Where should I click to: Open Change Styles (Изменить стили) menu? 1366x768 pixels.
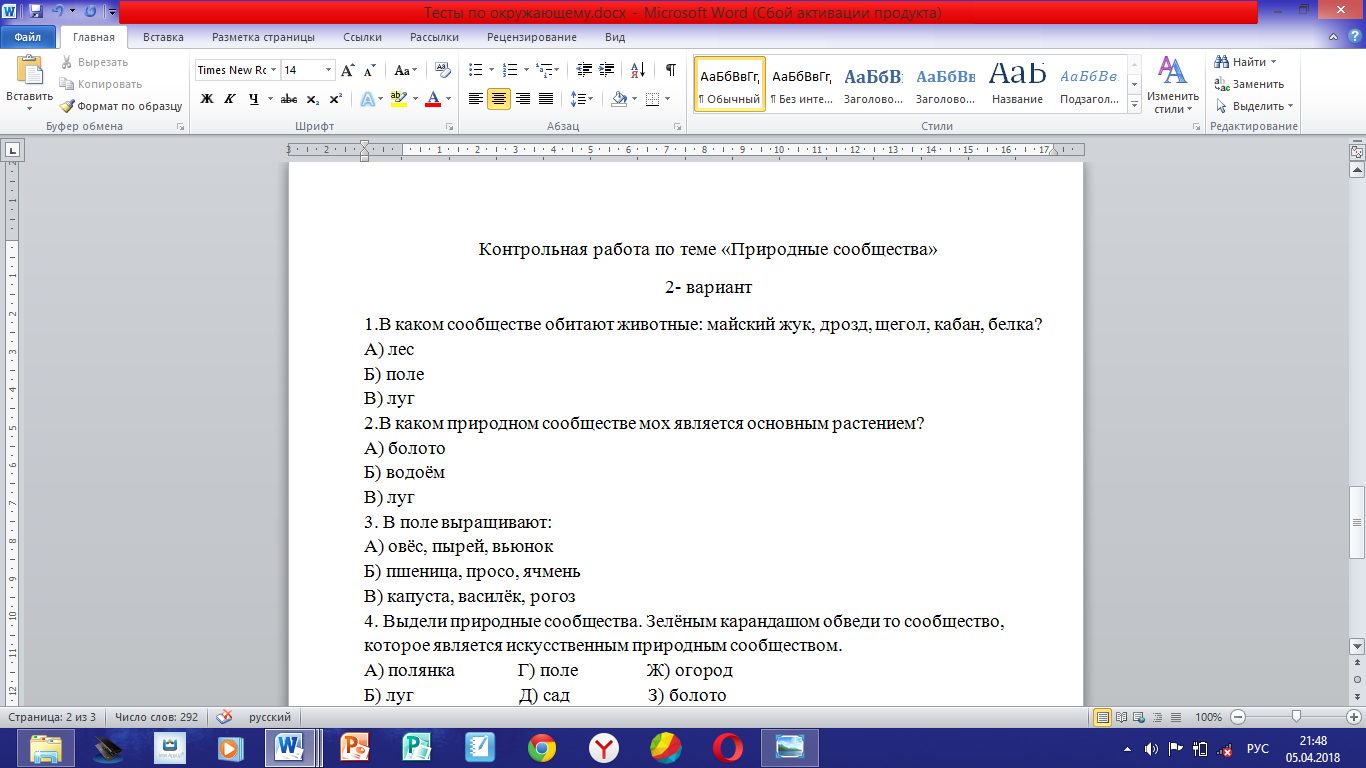click(1171, 85)
